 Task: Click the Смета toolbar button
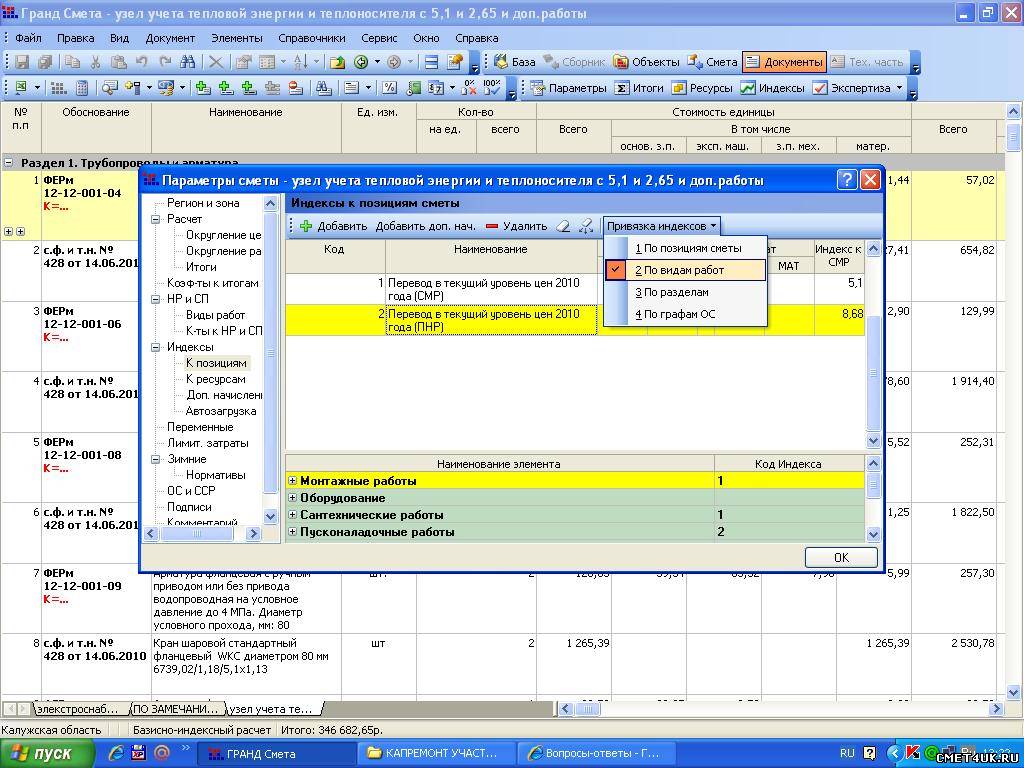click(x=712, y=62)
